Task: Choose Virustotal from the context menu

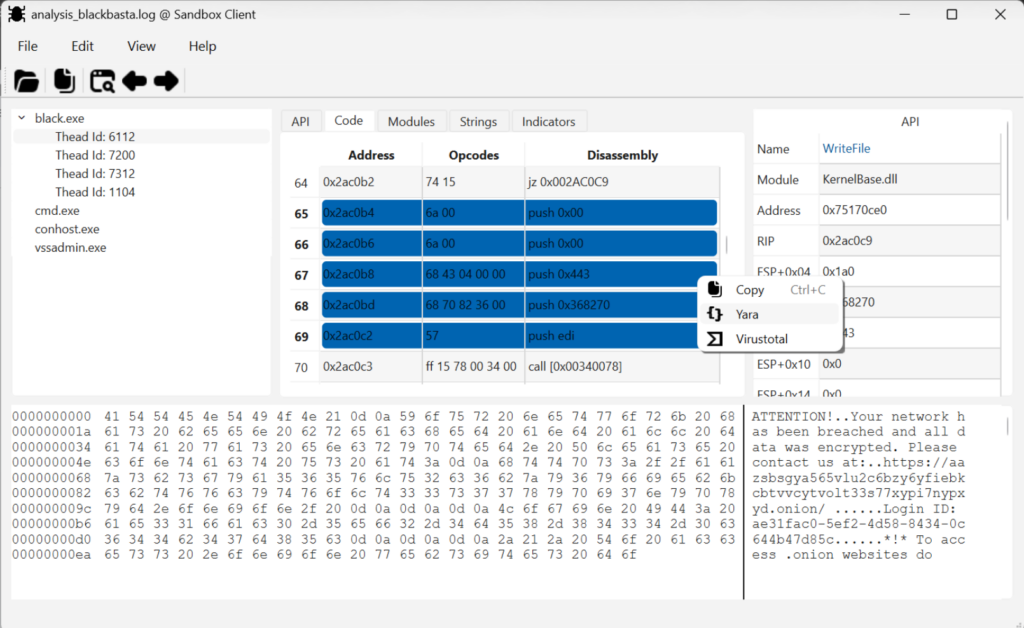Action: pyautogui.click(x=770, y=339)
